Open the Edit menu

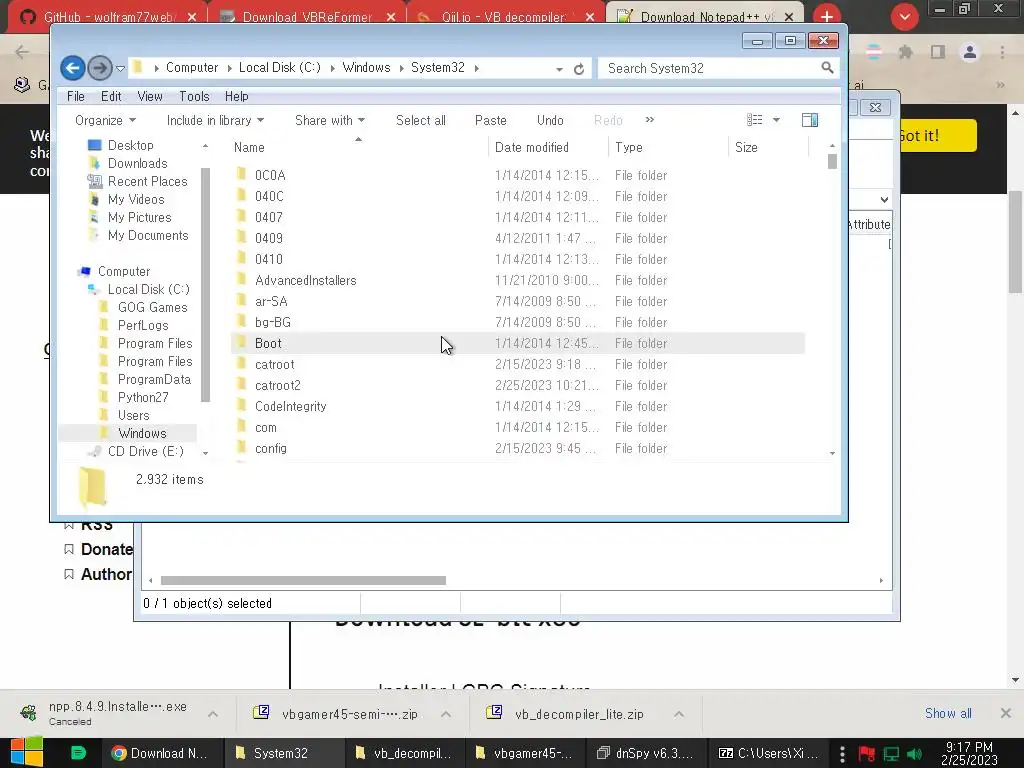coord(111,96)
